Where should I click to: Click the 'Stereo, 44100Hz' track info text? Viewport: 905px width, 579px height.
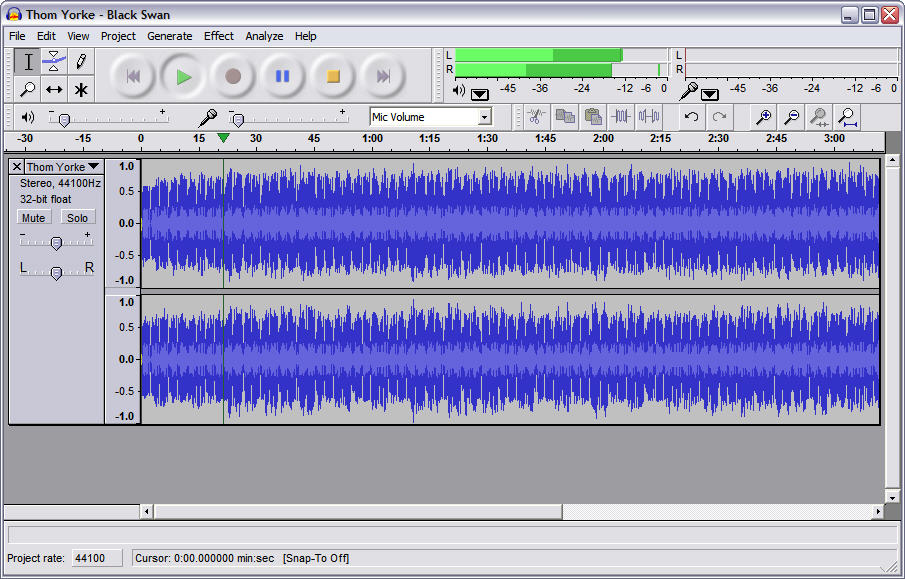click(60, 183)
